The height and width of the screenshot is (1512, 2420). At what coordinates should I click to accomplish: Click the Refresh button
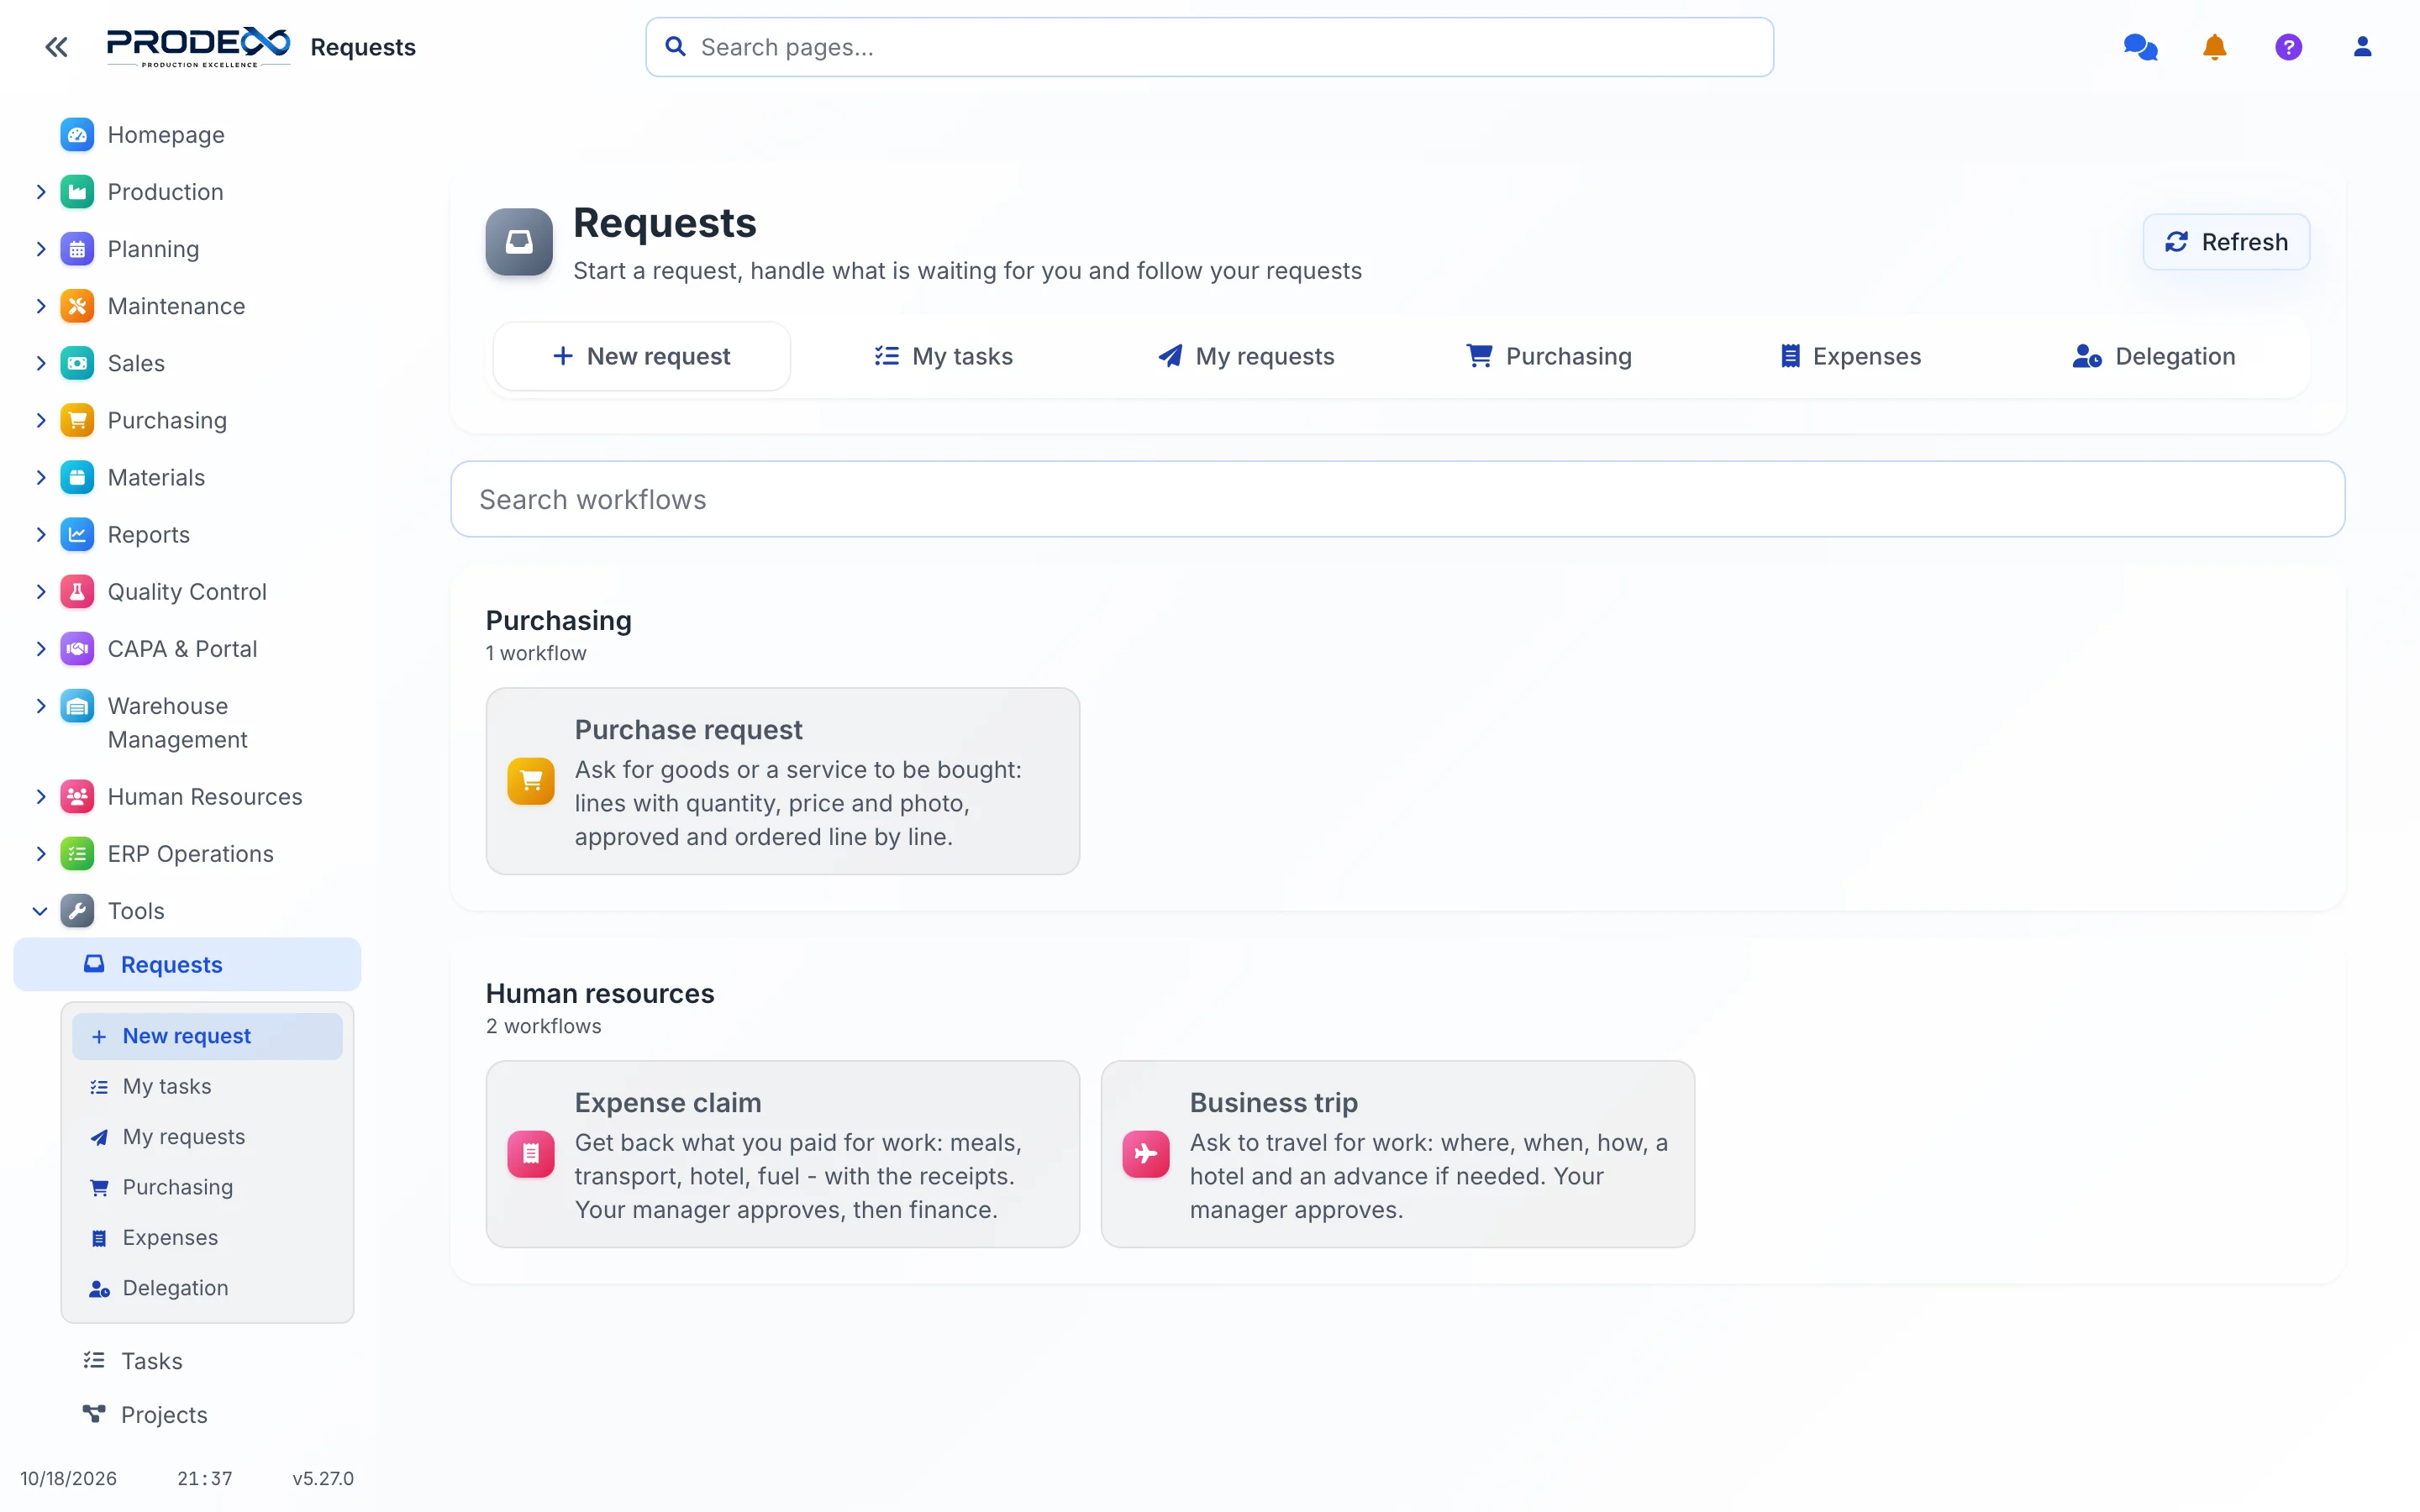tap(2226, 242)
